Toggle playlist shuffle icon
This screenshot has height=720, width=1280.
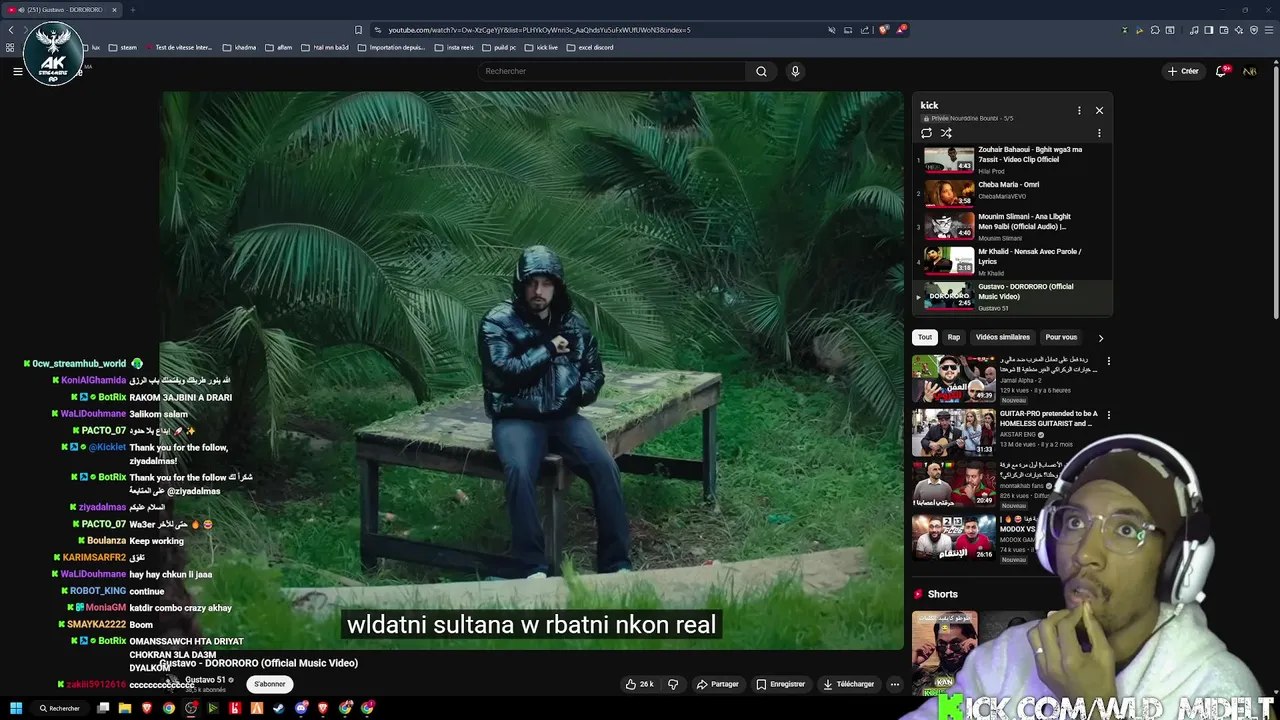tap(946, 133)
